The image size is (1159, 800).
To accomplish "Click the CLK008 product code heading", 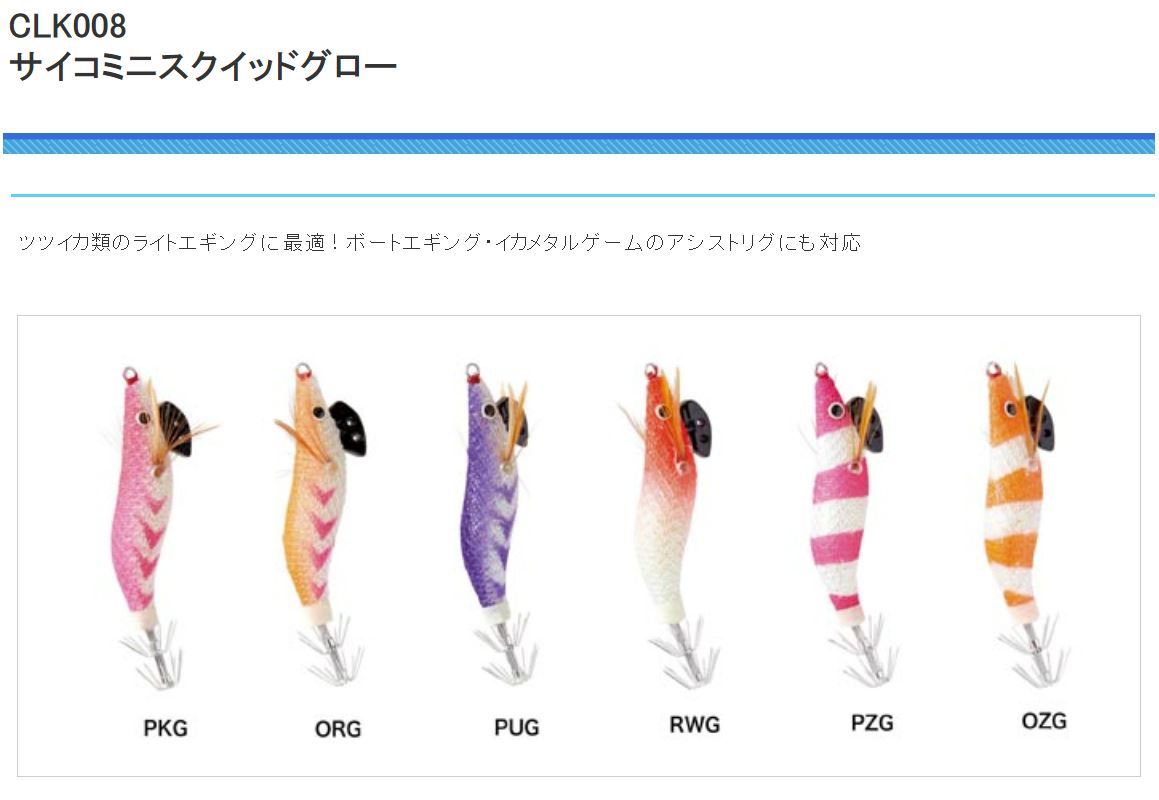I will click(67, 26).
